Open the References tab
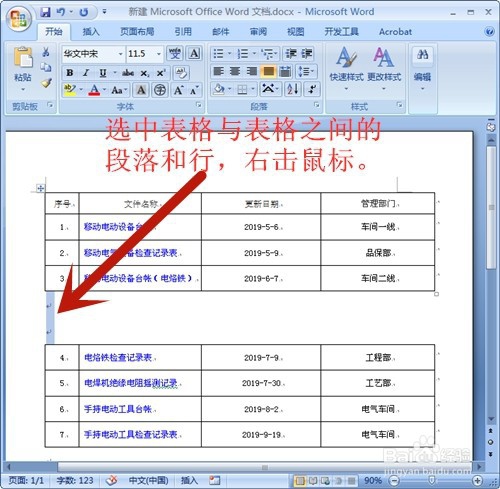500x489 pixels. coord(183,32)
